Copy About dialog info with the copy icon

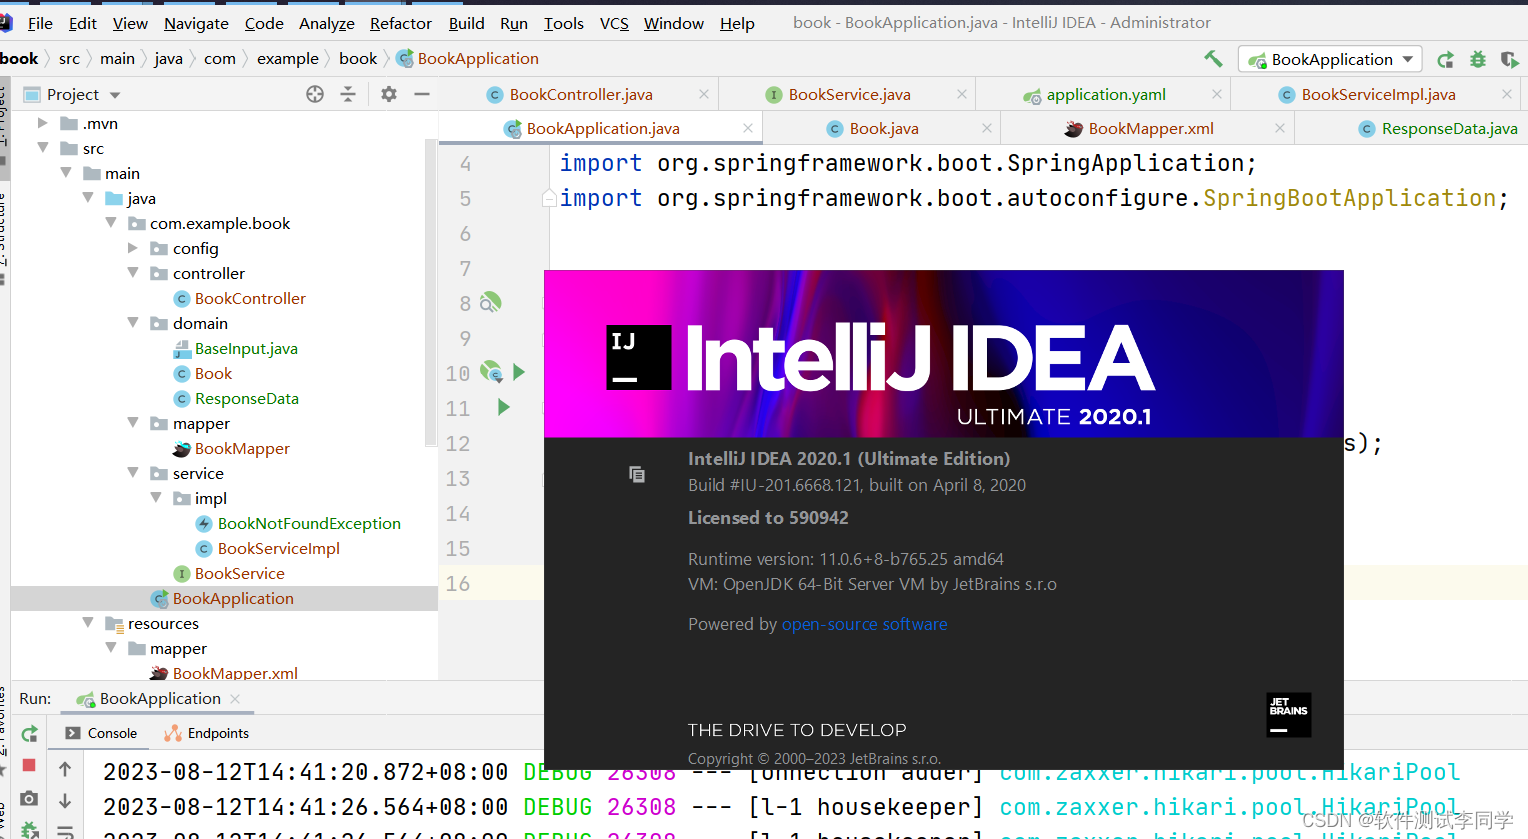[x=637, y=474]
